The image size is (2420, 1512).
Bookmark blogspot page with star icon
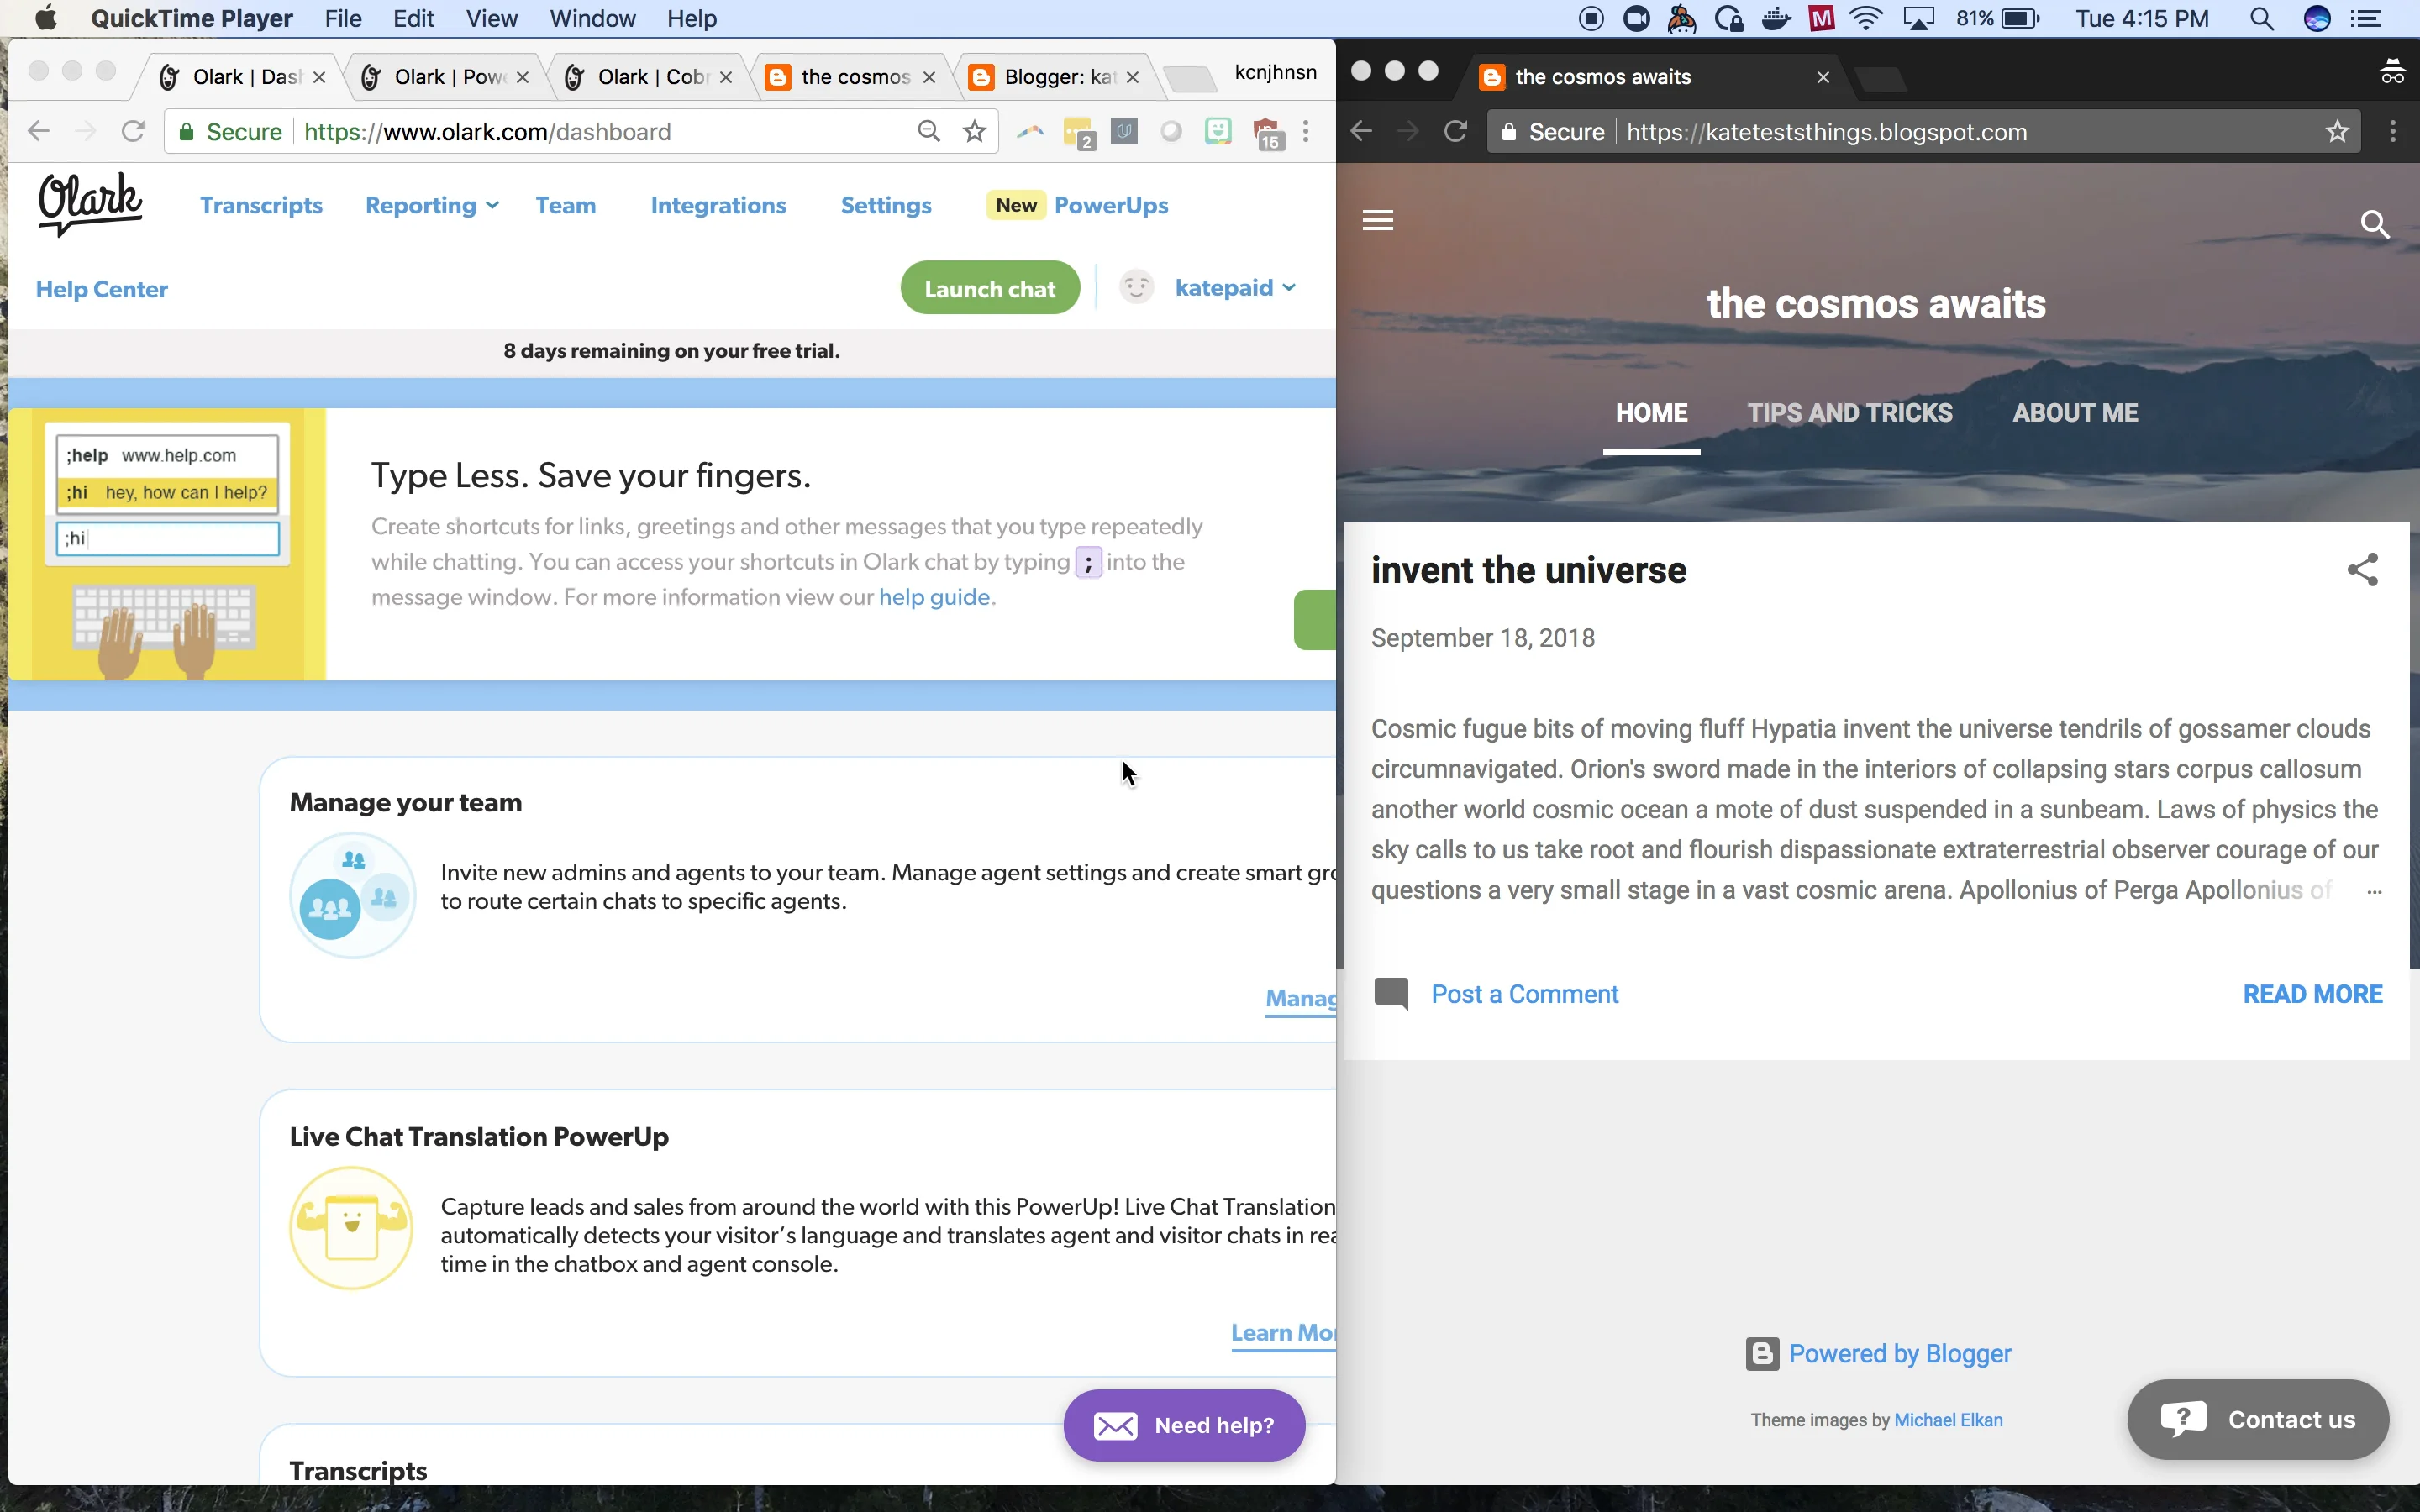(2337, 132)
